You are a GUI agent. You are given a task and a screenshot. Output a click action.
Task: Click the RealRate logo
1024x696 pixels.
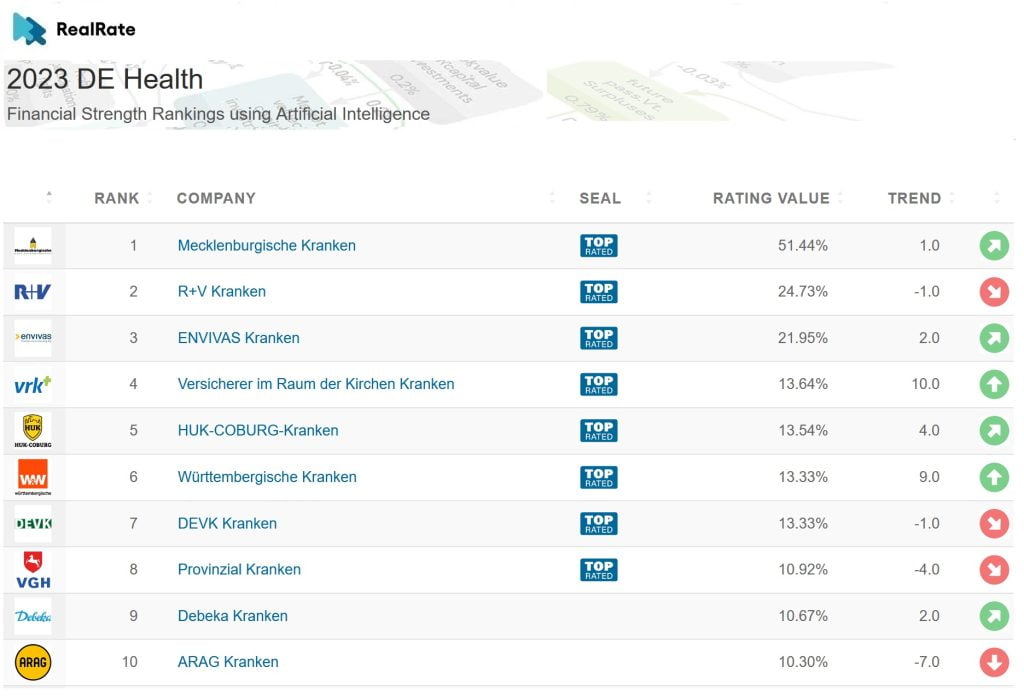tap(74, 29)
